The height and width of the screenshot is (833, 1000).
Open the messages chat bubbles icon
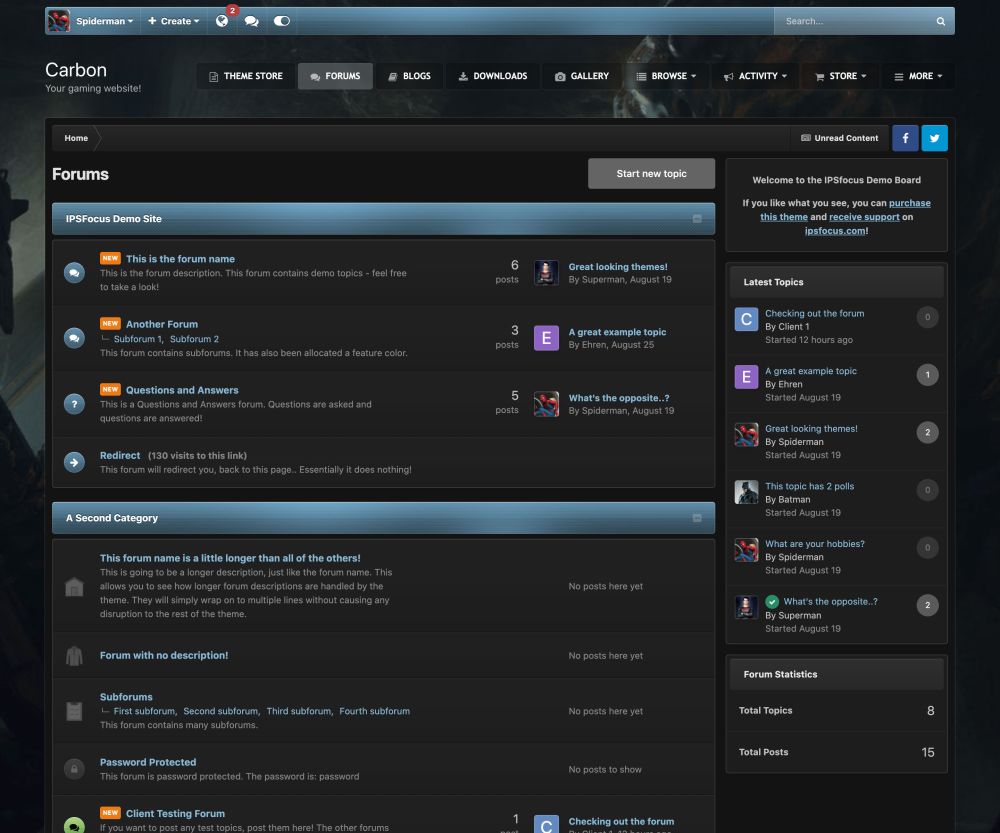pyautogui.click(x=251, y=21)
